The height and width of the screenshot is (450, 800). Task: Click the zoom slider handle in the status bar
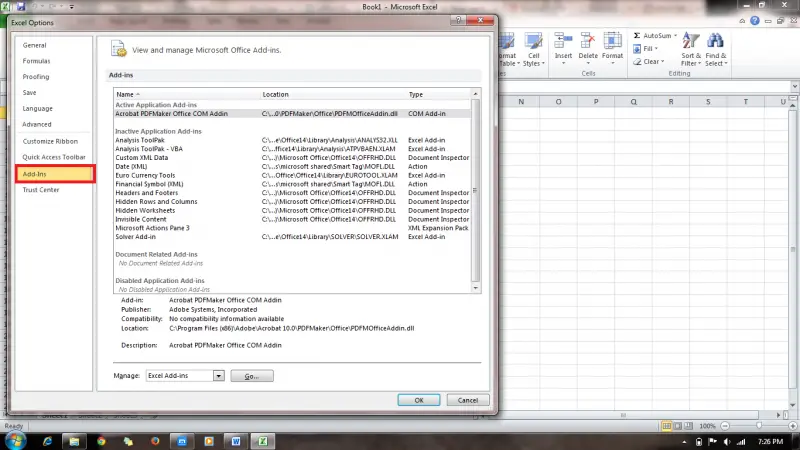click(x=759, y=426)
